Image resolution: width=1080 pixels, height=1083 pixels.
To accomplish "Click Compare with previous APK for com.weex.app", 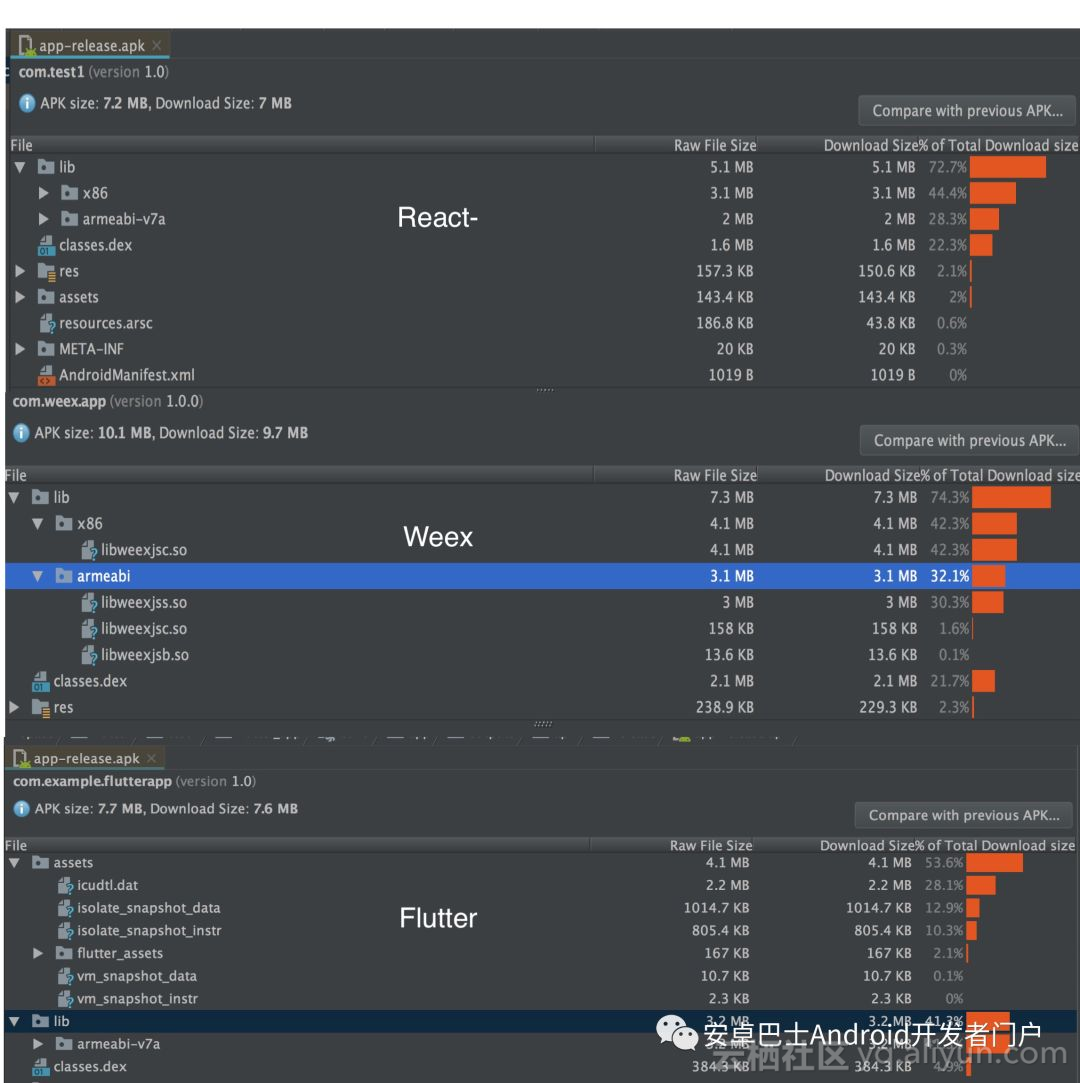I will click(x=970, y=441).
